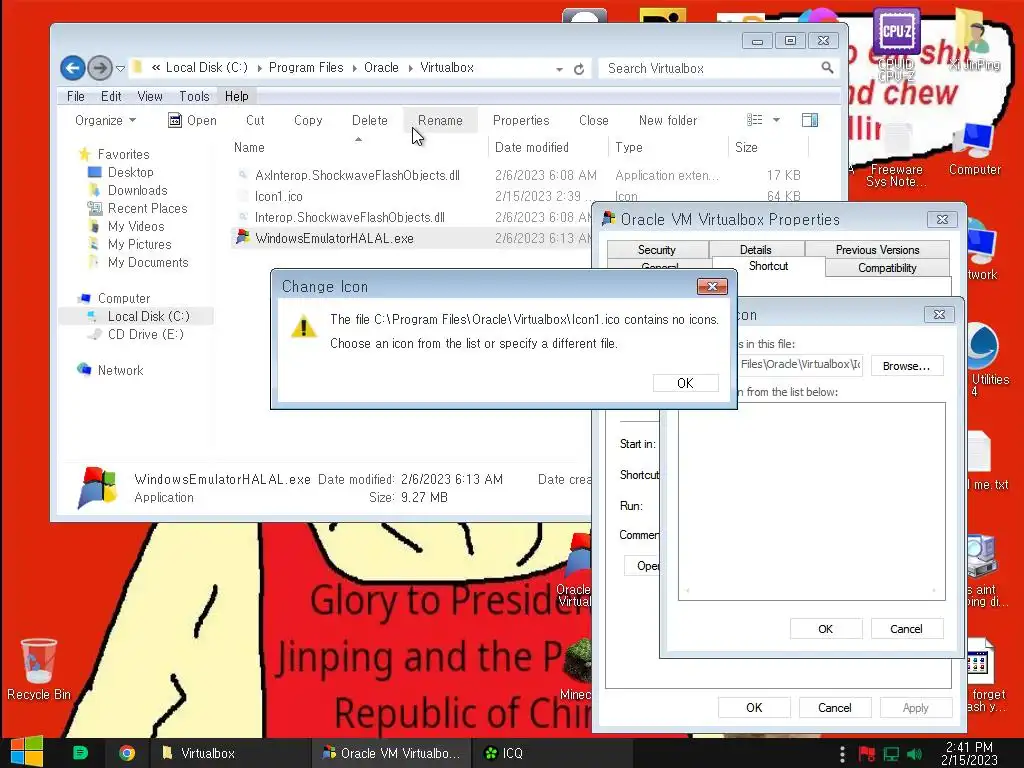Click Properties in the toolbar
Image resolution: width=1024 pixels, height=768 pixels.
[520, 120]
